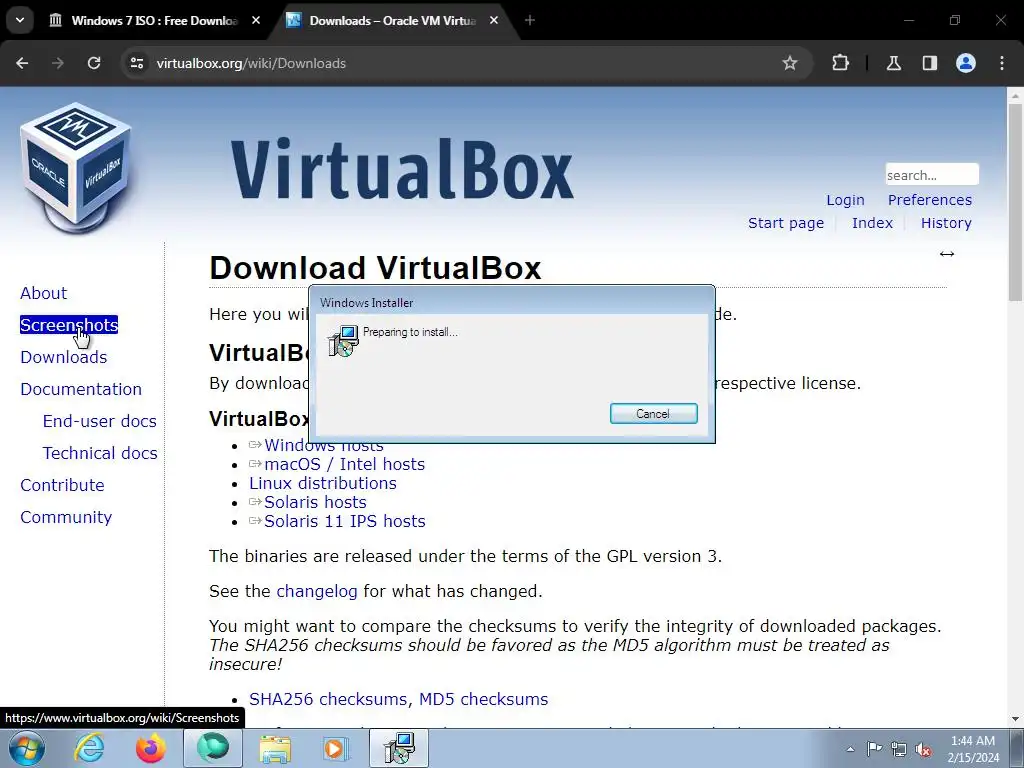1024x768 pixels.
Task: Click the site search box
Action: pos(932,175)
